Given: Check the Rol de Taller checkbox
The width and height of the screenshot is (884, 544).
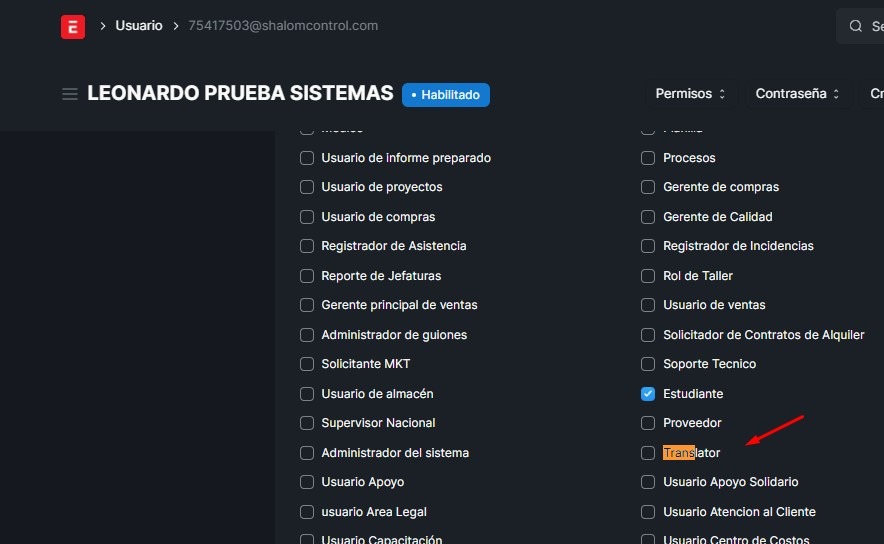Looking at the screenshot, I should [x=648, y=276].
